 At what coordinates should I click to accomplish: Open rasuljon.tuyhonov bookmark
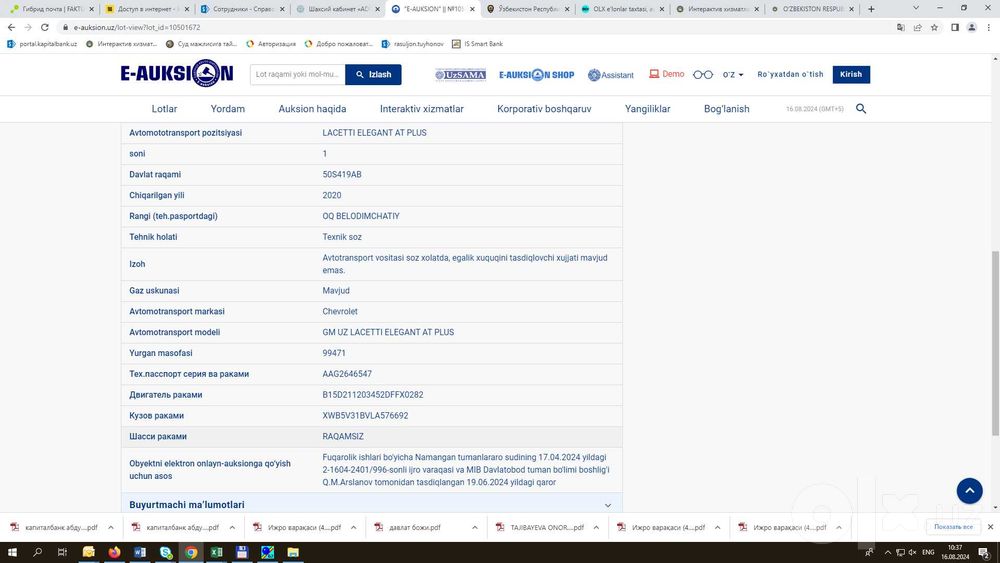(413, 44)
